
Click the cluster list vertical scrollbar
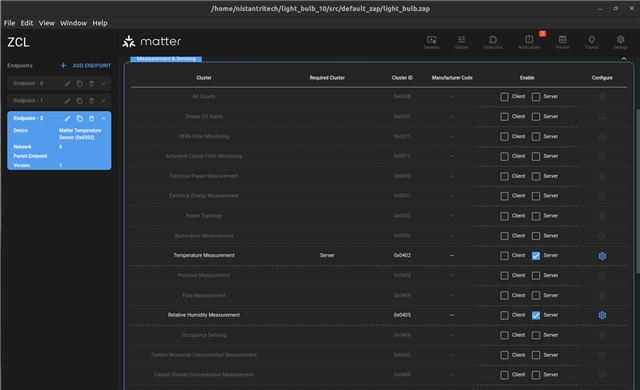(638, 191)
